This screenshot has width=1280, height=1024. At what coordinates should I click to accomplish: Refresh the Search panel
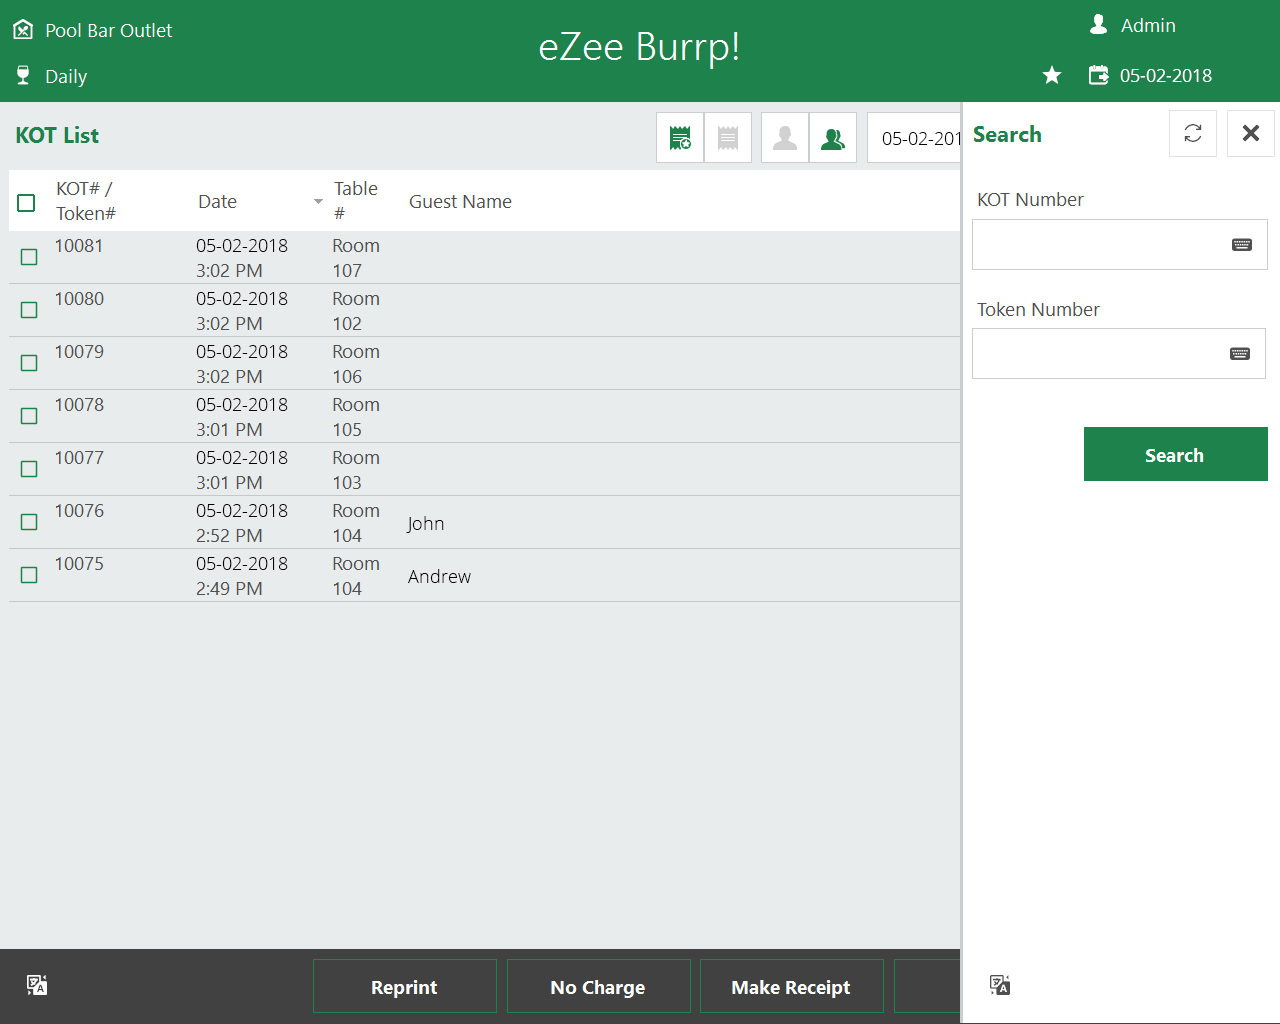(x=1192, y=133)
